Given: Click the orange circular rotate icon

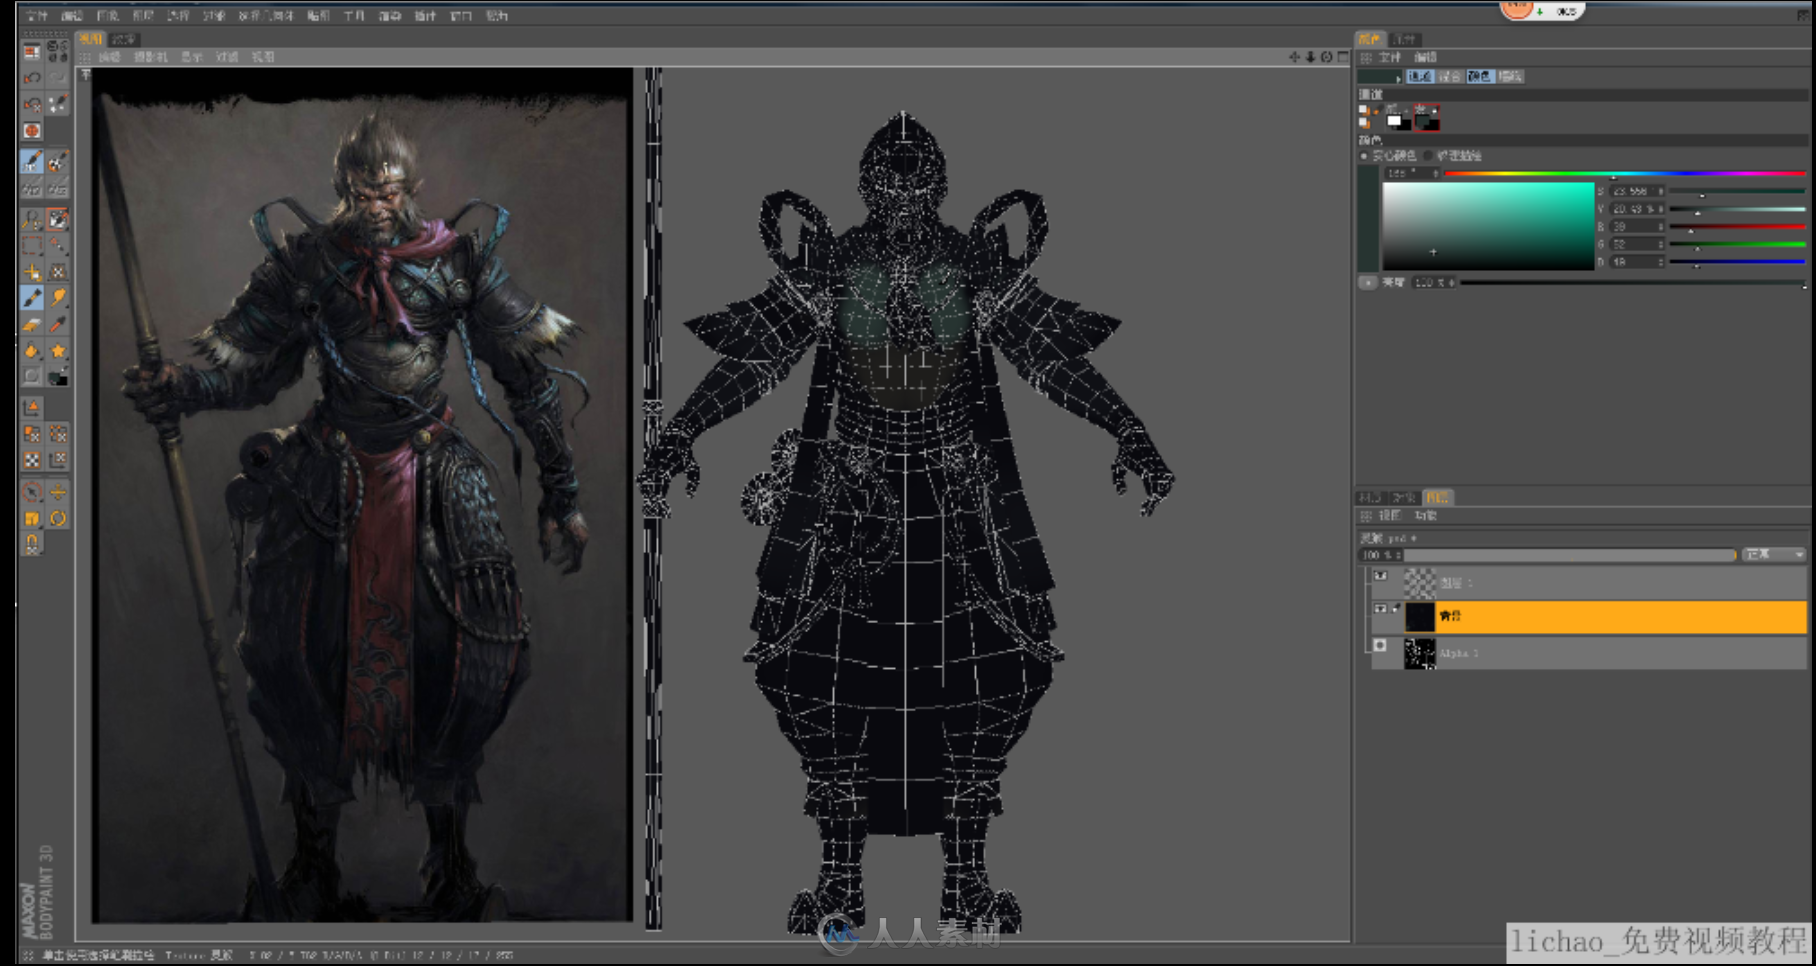Looking at the screenshot, I should coord(58,518).
